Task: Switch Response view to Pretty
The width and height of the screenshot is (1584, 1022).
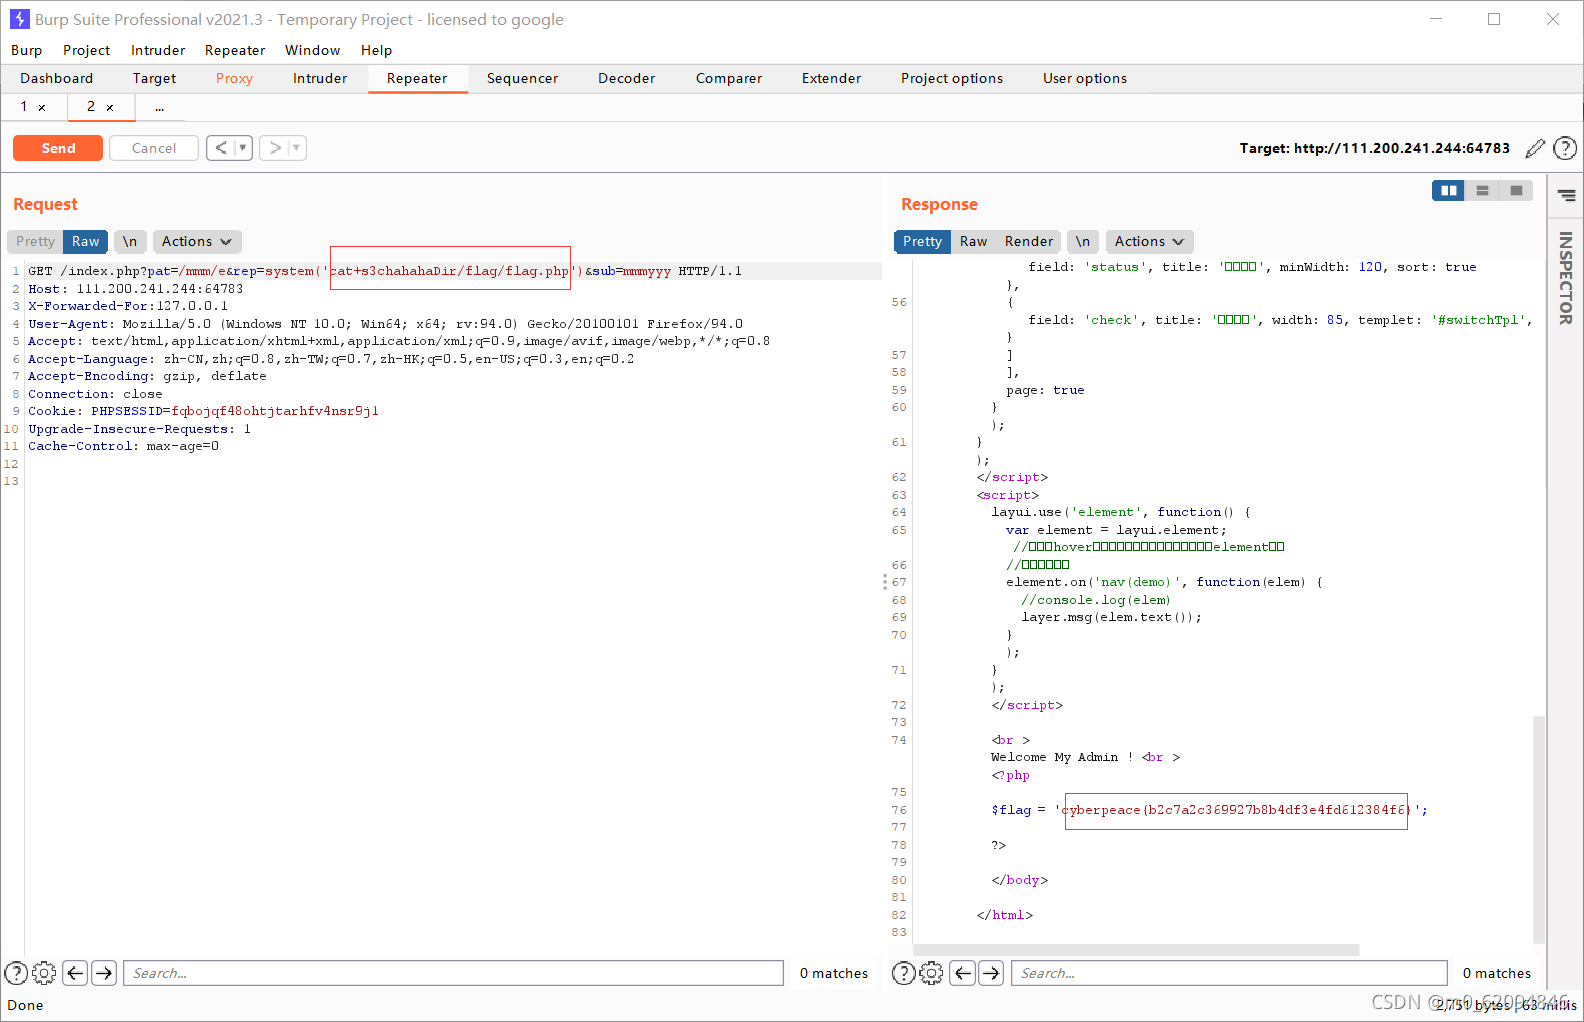Action: 922,241
